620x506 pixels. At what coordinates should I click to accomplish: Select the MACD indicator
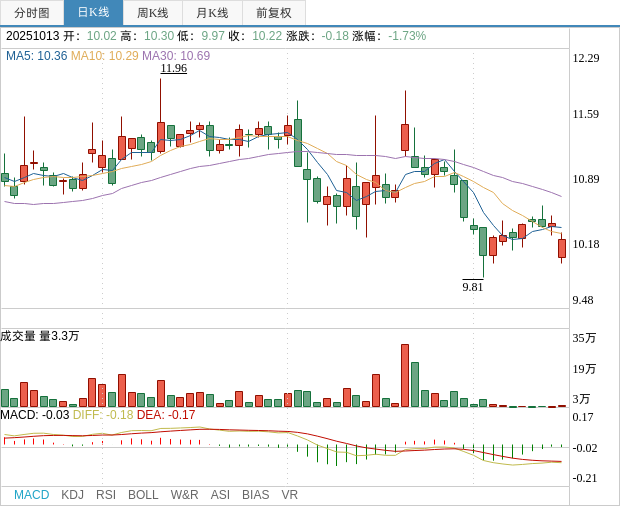(x=32, y=495)
